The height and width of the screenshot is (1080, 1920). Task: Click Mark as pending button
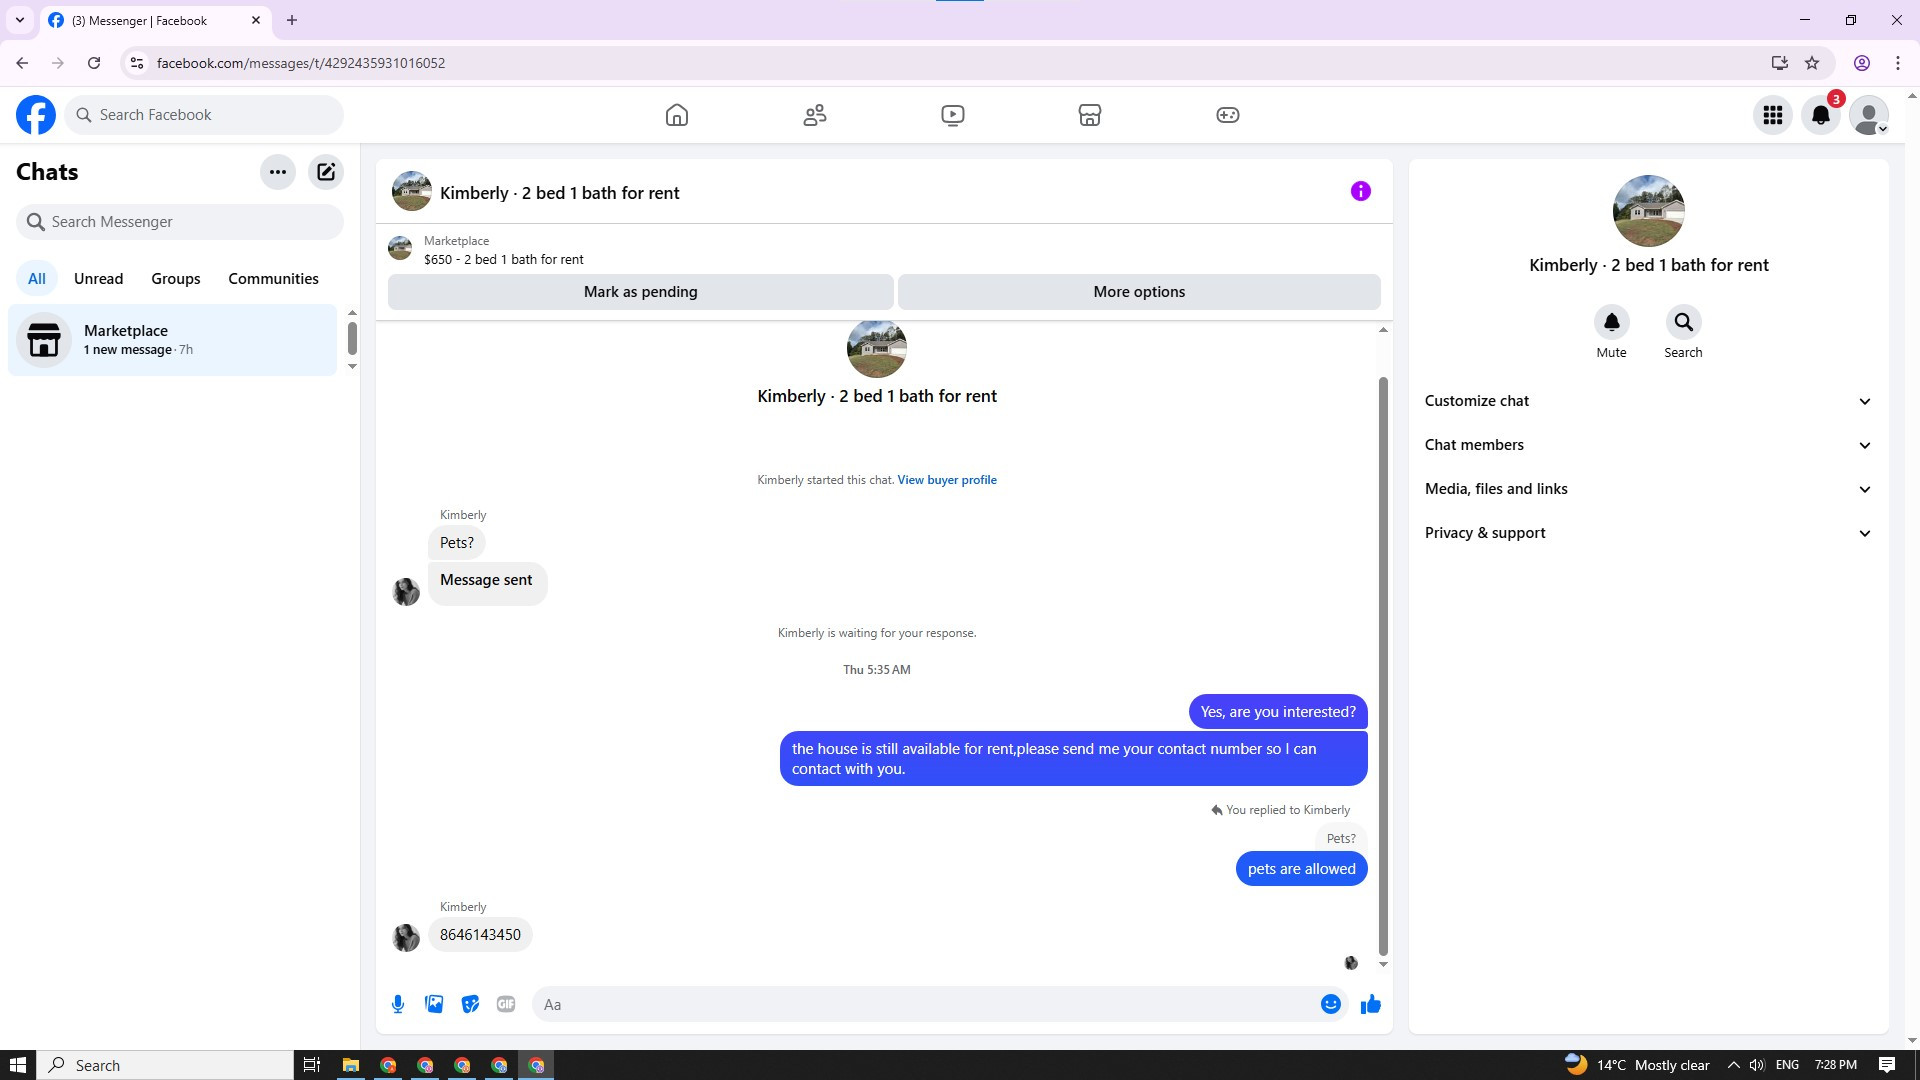(x=640, y=292)
